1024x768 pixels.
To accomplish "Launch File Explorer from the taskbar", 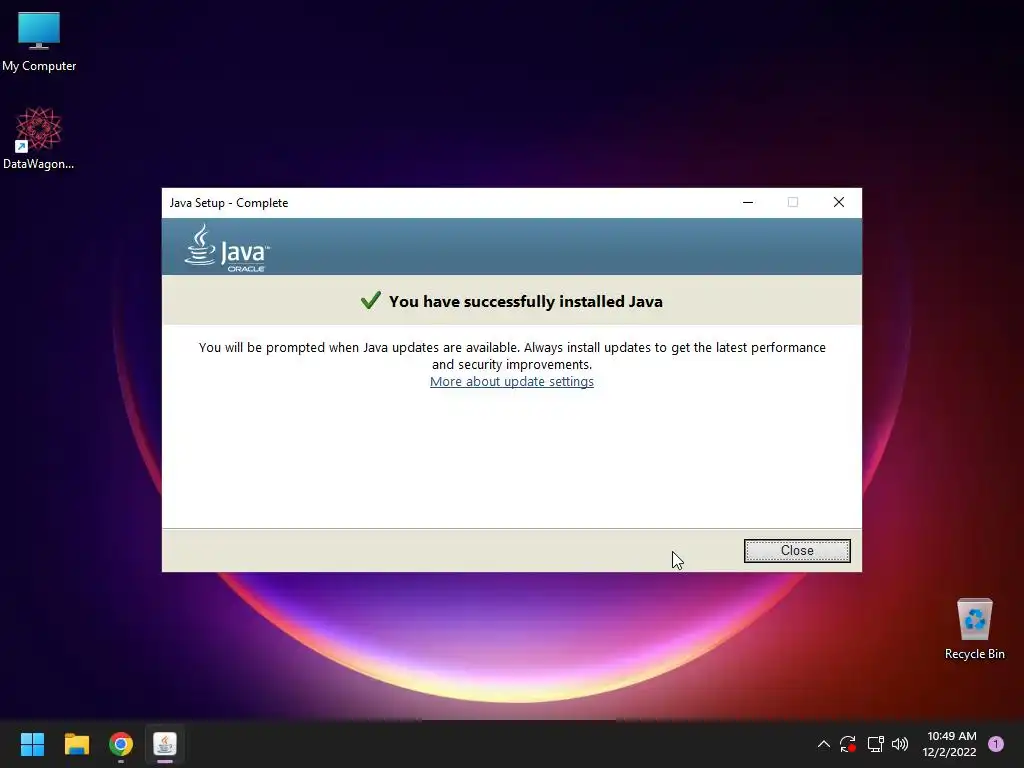I will (76, 744).
